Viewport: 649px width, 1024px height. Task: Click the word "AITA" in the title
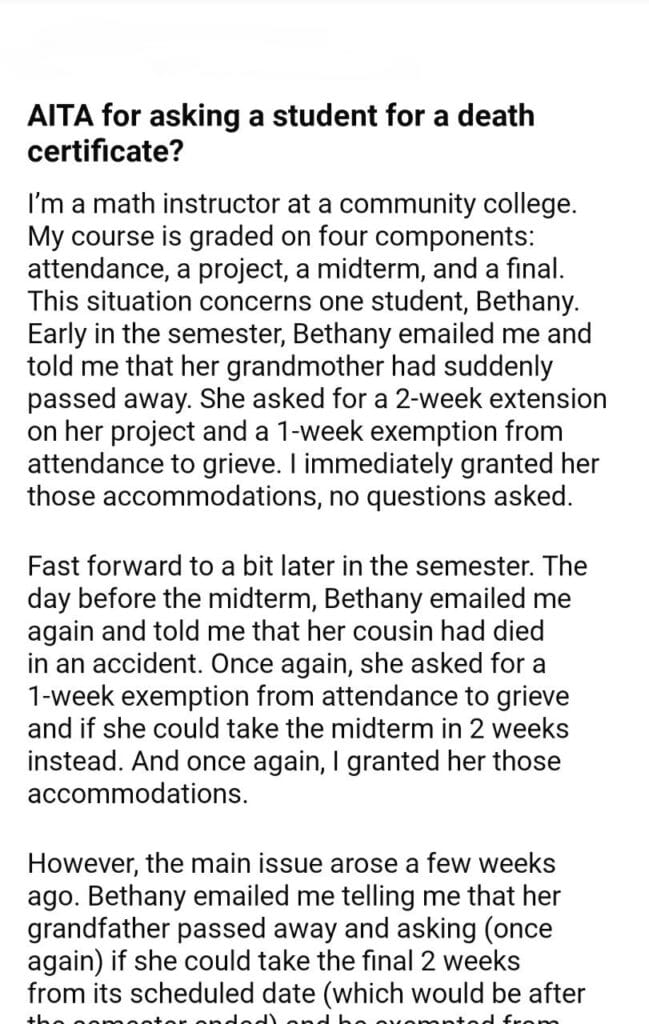[x=62, y=118]
